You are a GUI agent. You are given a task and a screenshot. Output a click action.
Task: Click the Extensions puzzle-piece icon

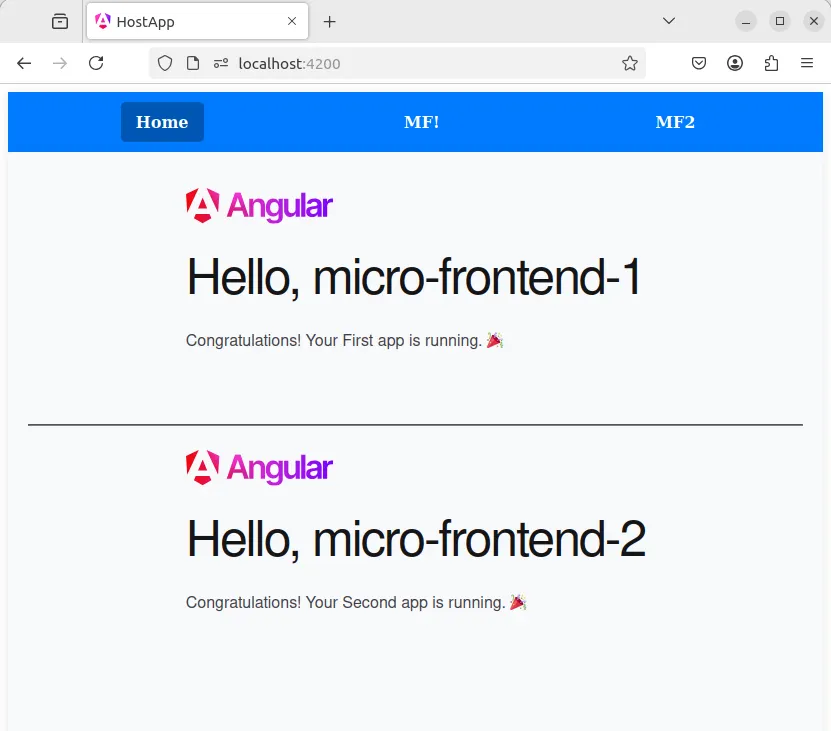click(771, 62)
